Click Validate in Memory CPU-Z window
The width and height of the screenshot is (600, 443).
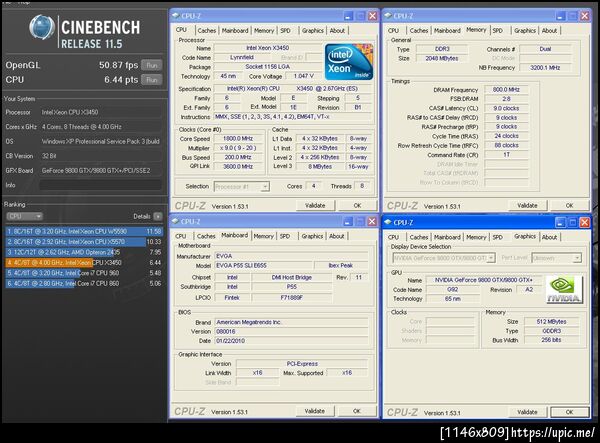click(x=527, y=205)
